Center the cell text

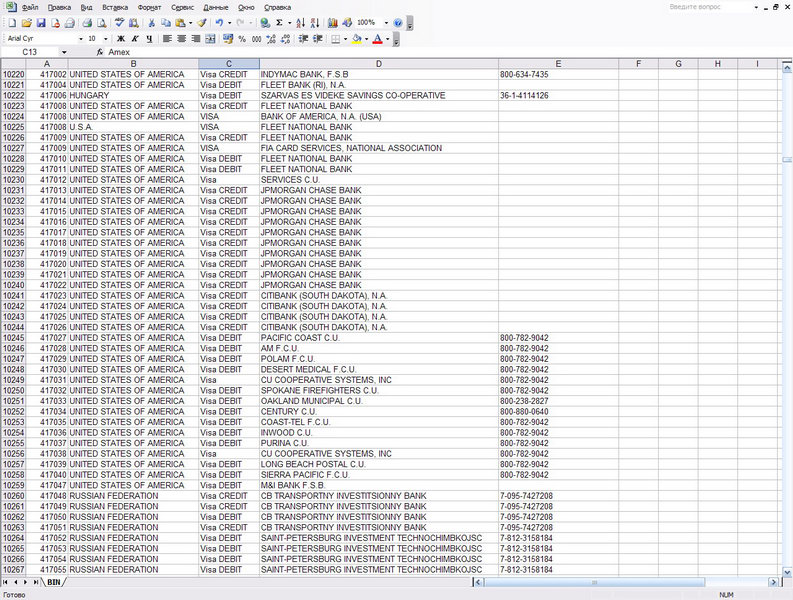pyautogui.click(x=181, y=39)
